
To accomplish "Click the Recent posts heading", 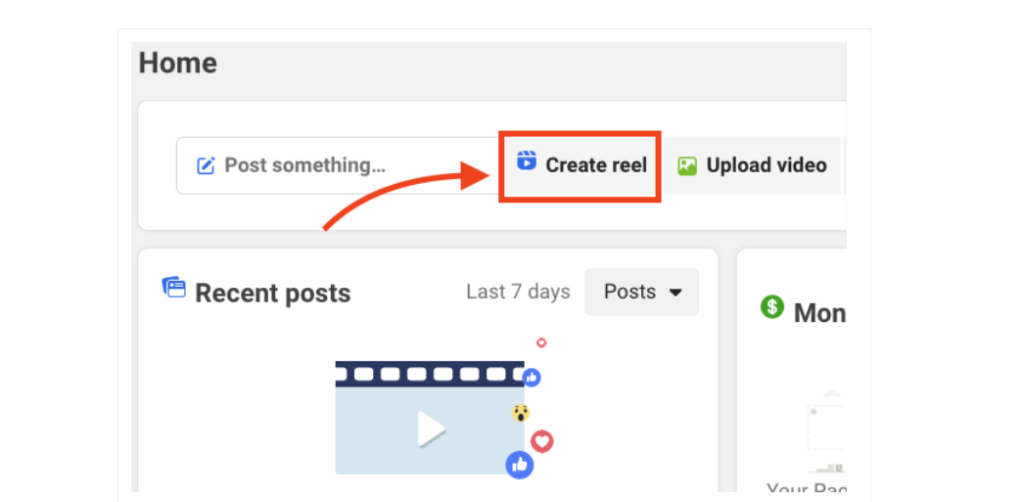I will [x=272, y=293].
